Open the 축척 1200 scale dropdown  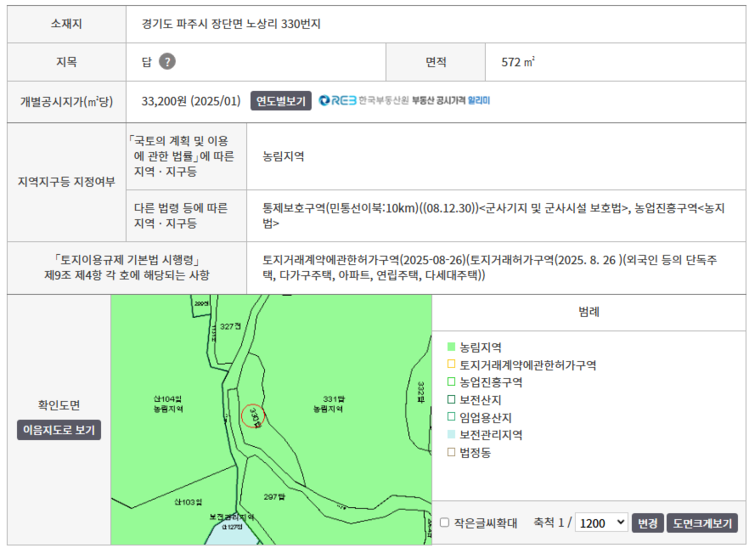(x=601, y=523)
